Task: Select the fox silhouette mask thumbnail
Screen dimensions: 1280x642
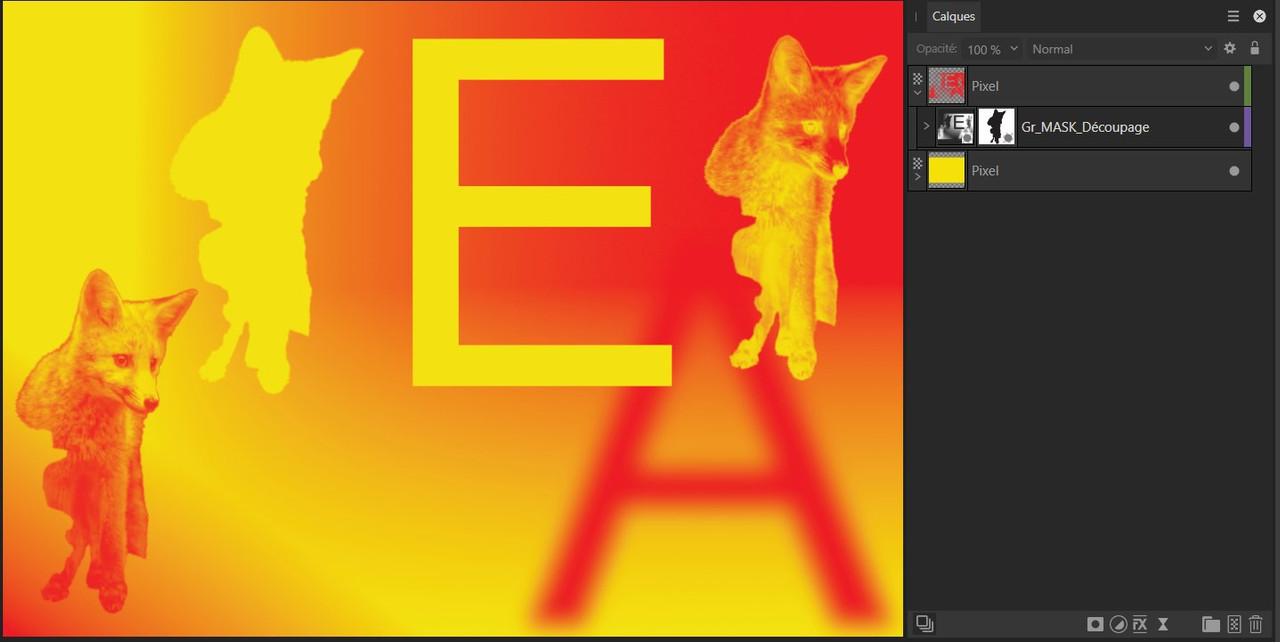Action: click(996, 127)
